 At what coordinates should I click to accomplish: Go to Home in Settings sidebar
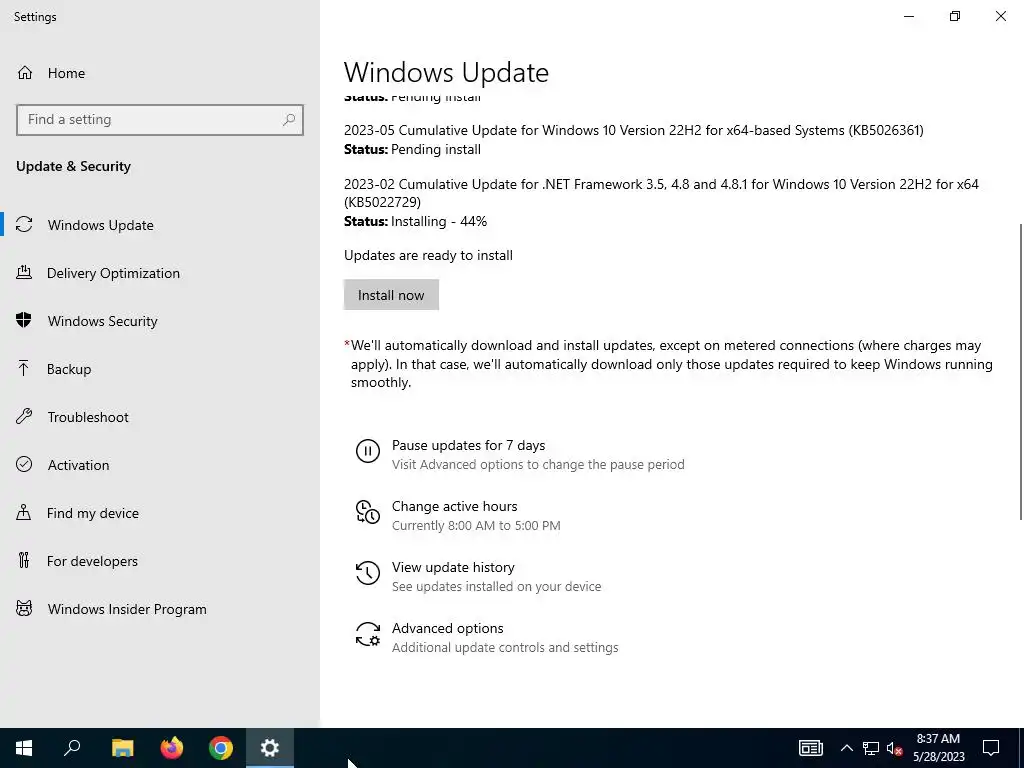tap(160, 72)
